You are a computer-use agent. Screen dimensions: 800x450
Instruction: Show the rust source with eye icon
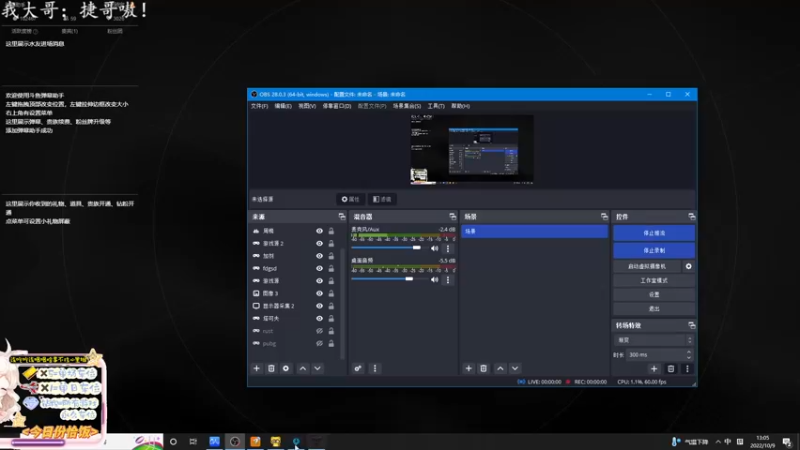319,331
